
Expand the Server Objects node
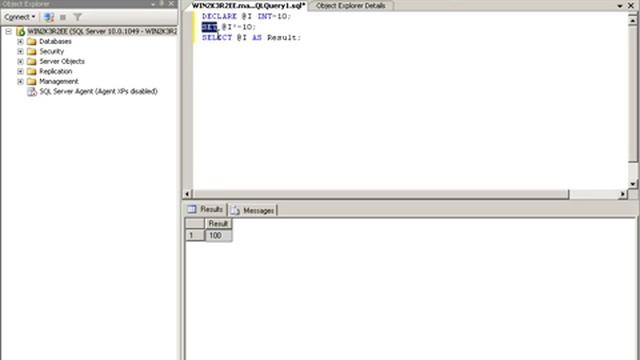20,61
